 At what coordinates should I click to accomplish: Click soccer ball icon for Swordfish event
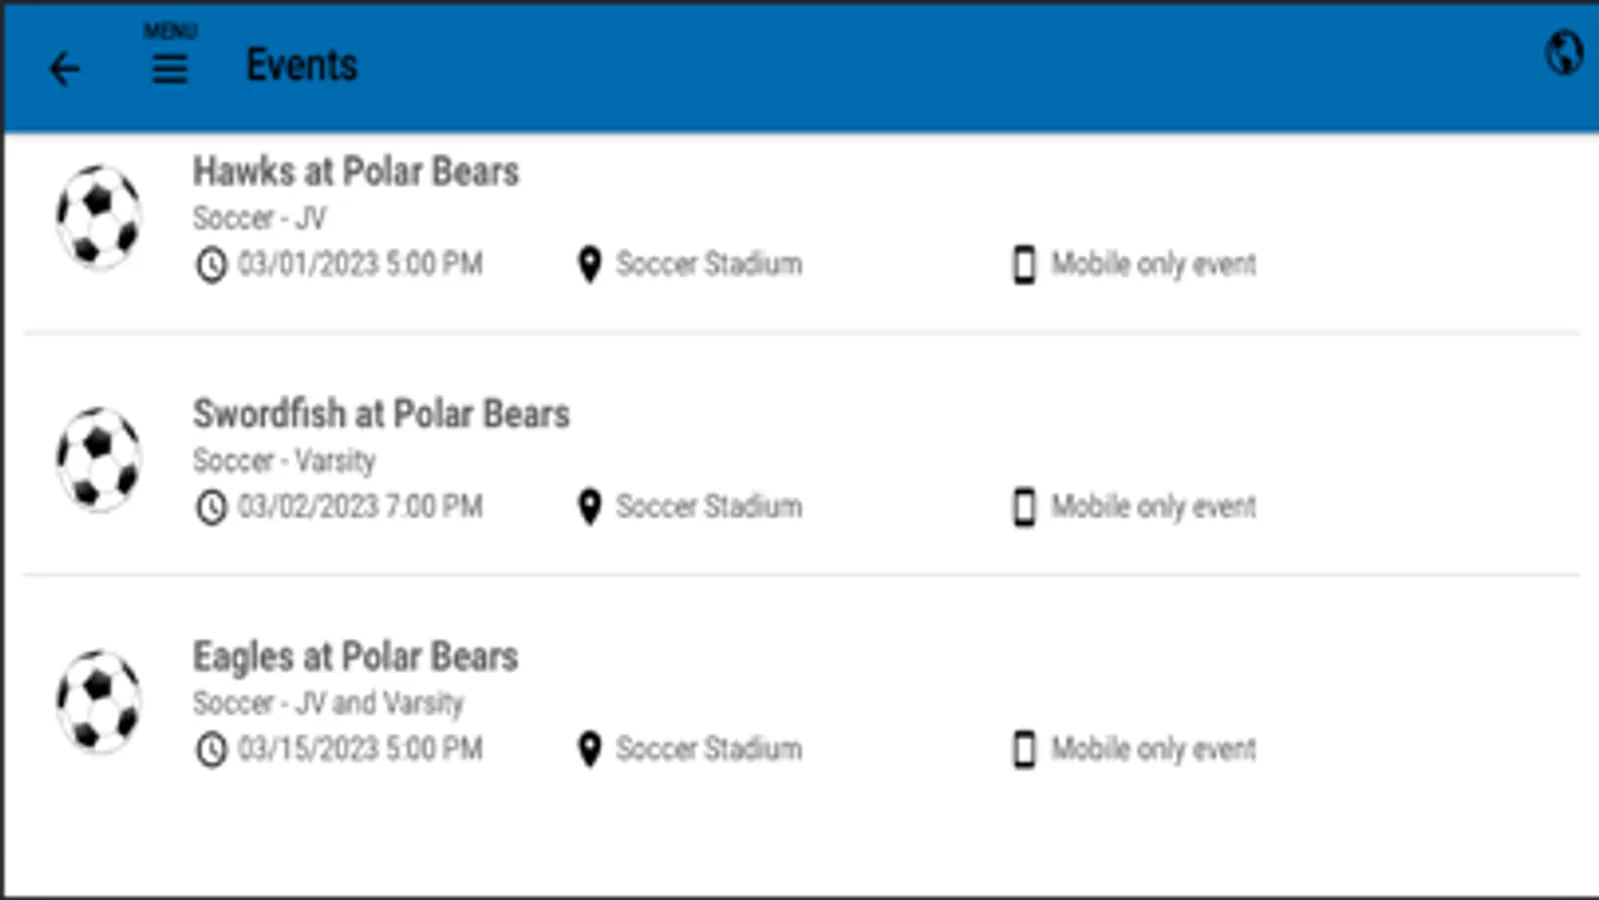pyautogui.click(x=98, y=460)
